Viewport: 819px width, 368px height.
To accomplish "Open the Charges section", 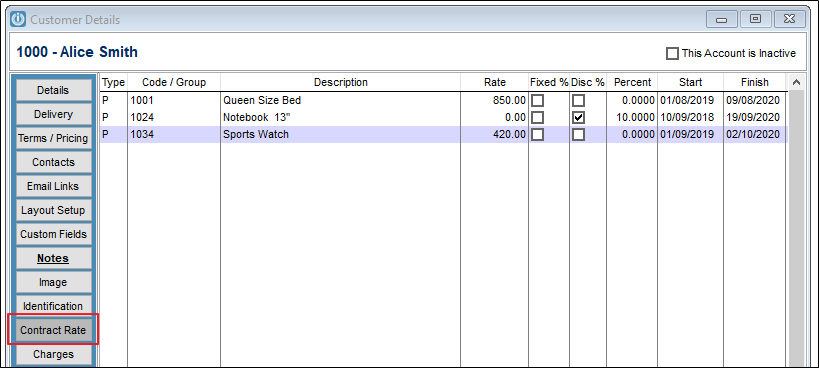I will [x=53, y=354].
